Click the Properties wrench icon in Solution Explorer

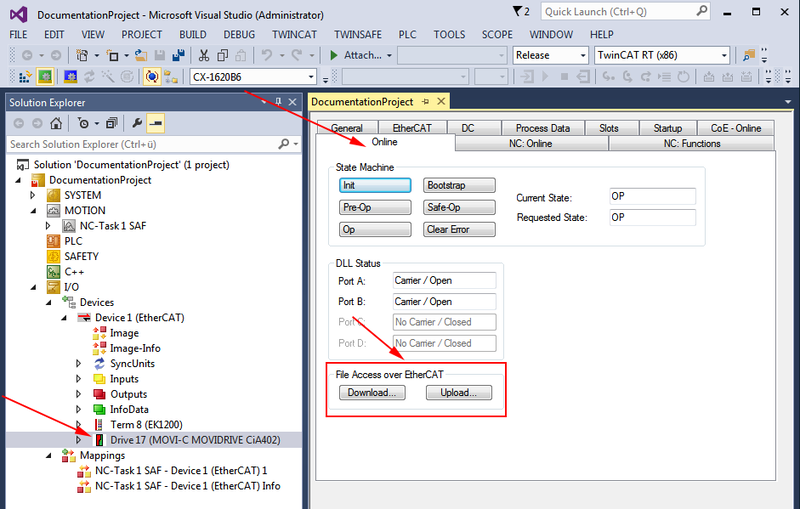(138, 123)
